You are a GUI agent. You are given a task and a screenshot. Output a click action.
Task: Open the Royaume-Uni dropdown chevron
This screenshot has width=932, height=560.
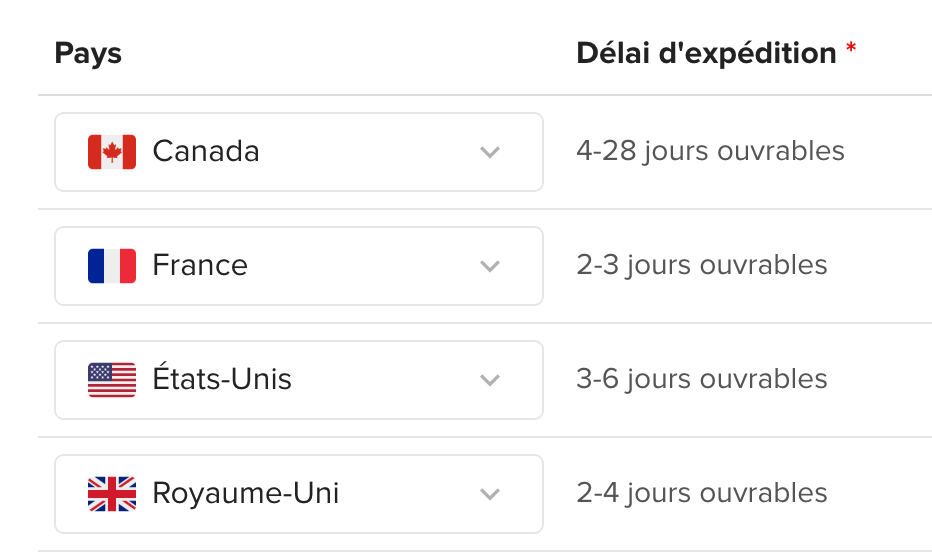(x=489, y=494)
